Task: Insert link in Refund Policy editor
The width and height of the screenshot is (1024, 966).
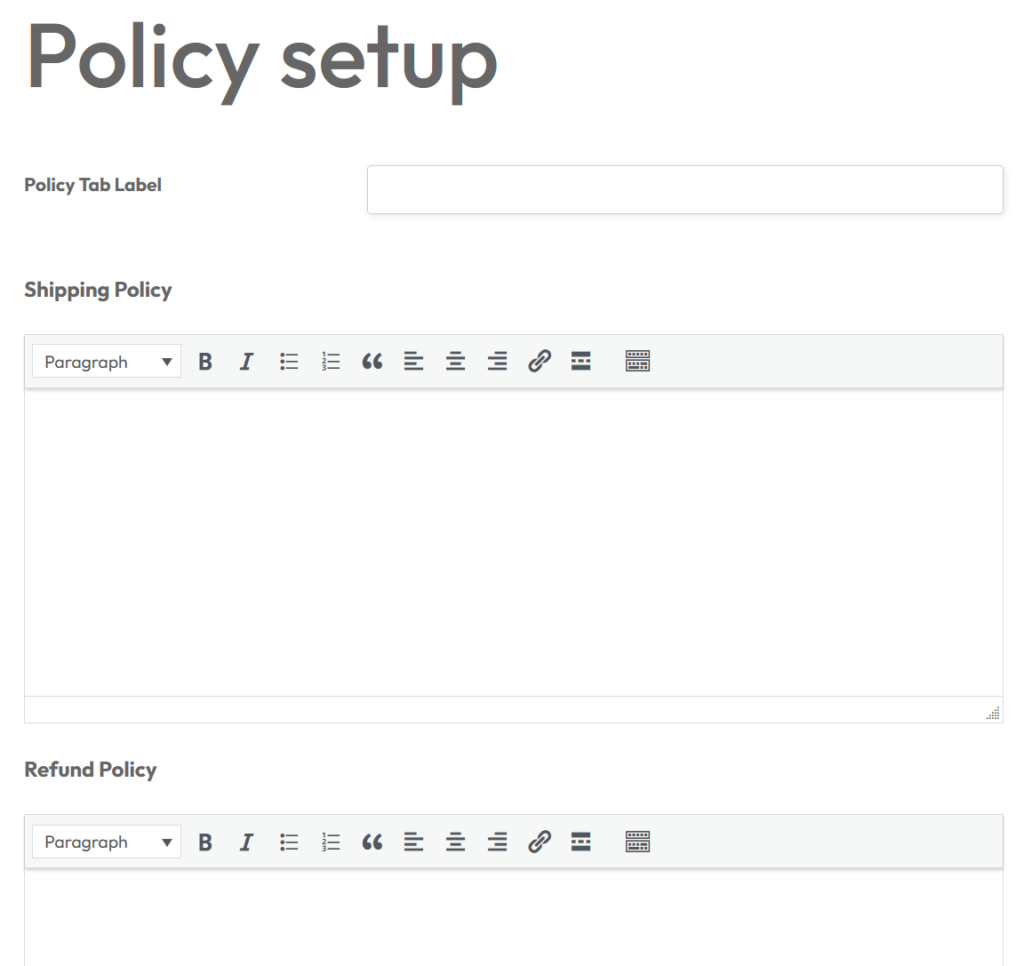Action: 539,842
